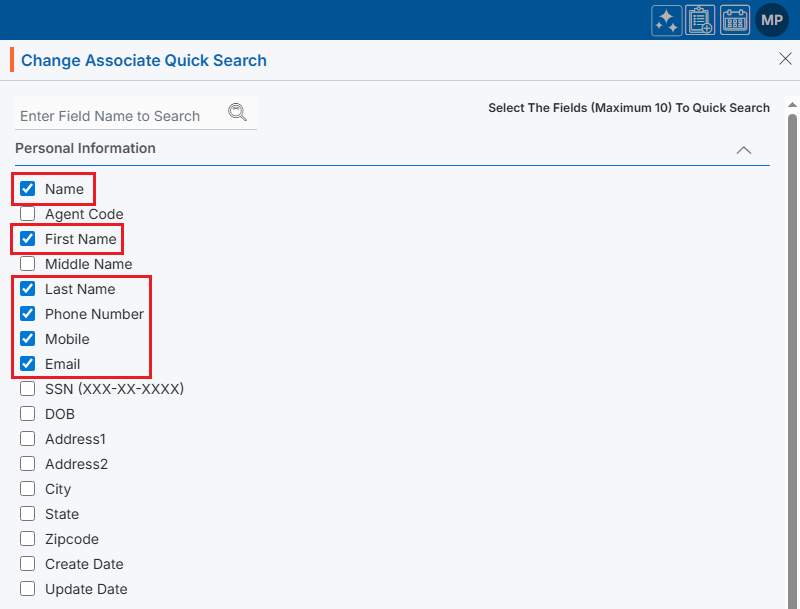Click the scrollbar up arrow
The height and width of the screenshot is (609, 800).
[792, 104]
